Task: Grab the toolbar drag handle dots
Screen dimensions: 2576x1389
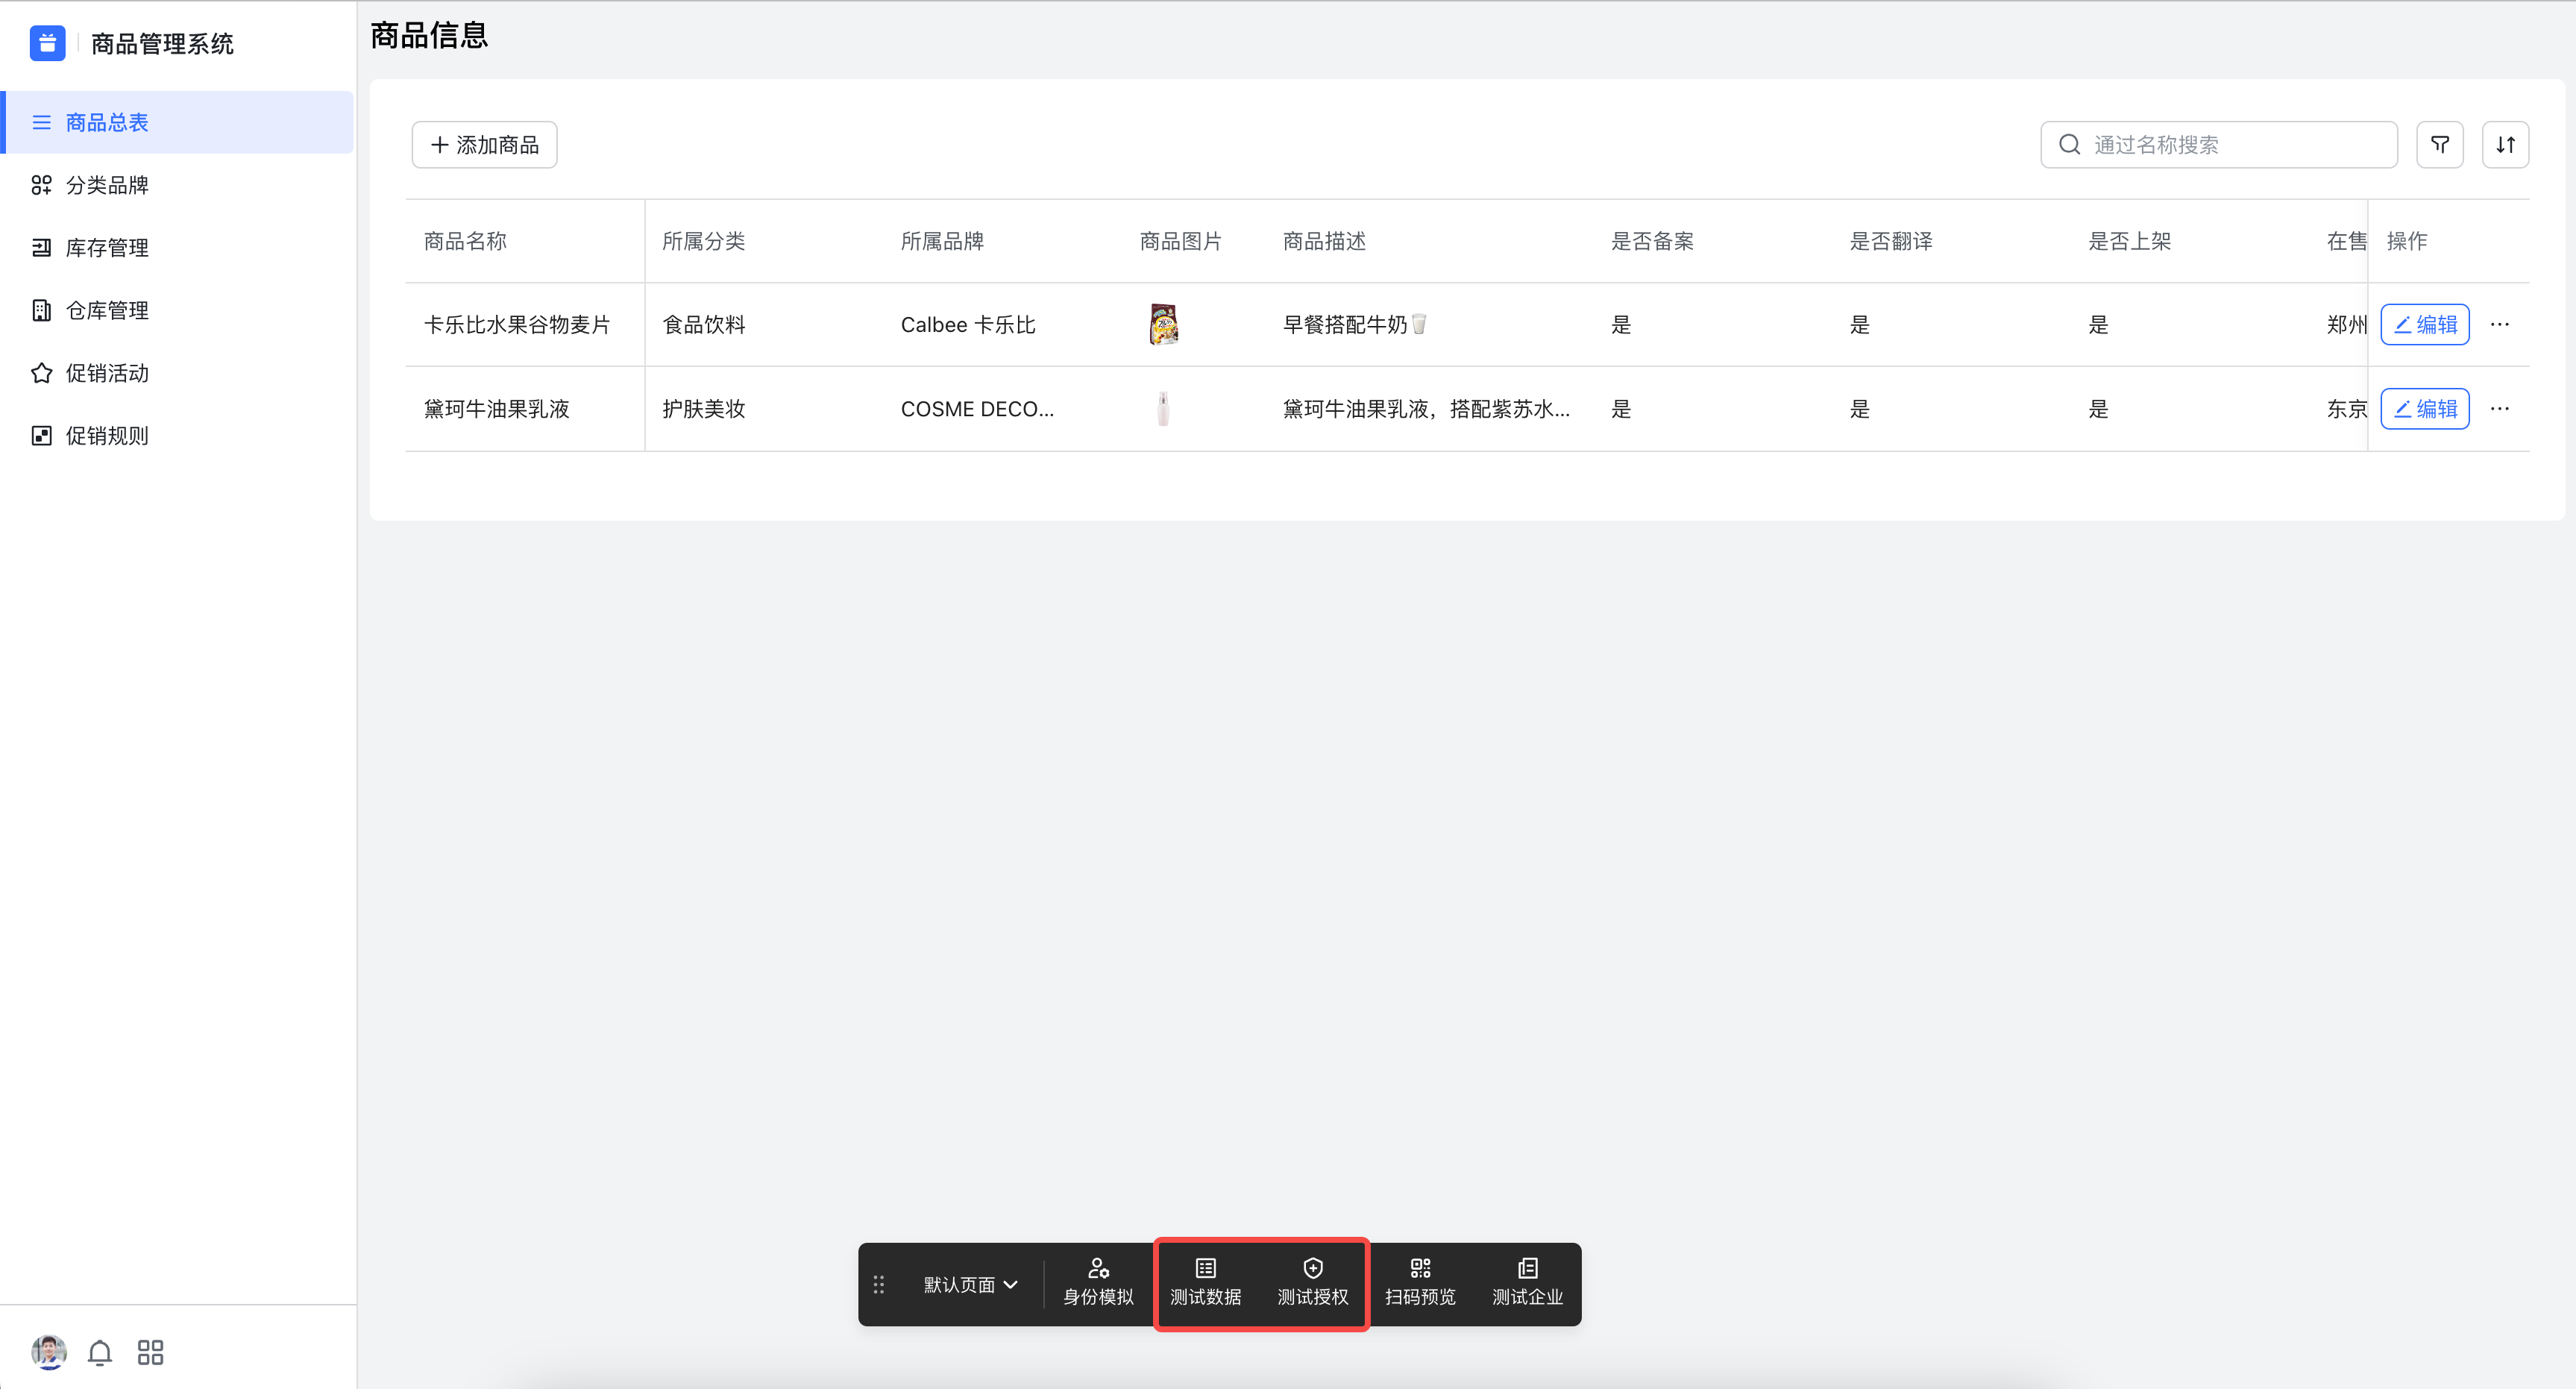Action: point(878,1285)
